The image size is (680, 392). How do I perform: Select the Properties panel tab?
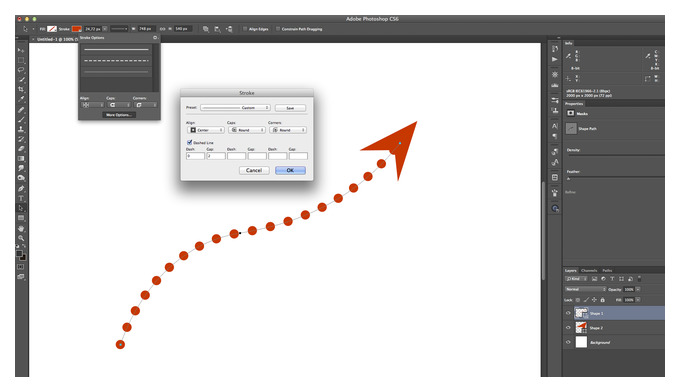pos(574,104)
